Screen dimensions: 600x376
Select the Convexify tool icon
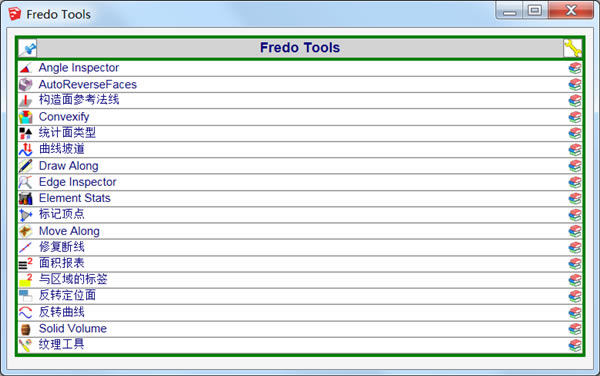pos(26,117)
